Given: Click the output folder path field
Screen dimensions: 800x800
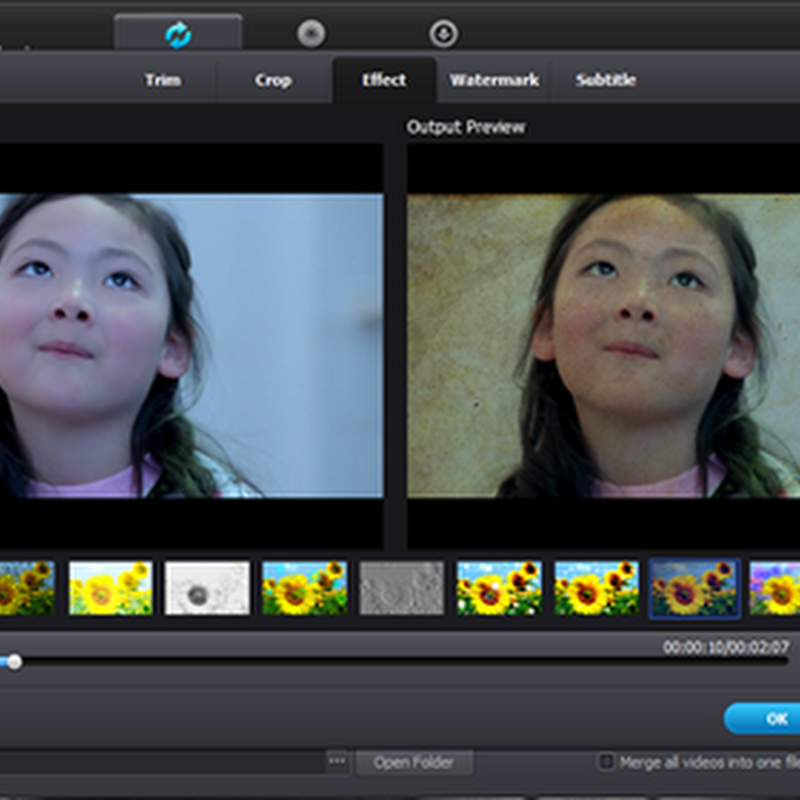Looking at the screenshot, I should coord(160,762).
